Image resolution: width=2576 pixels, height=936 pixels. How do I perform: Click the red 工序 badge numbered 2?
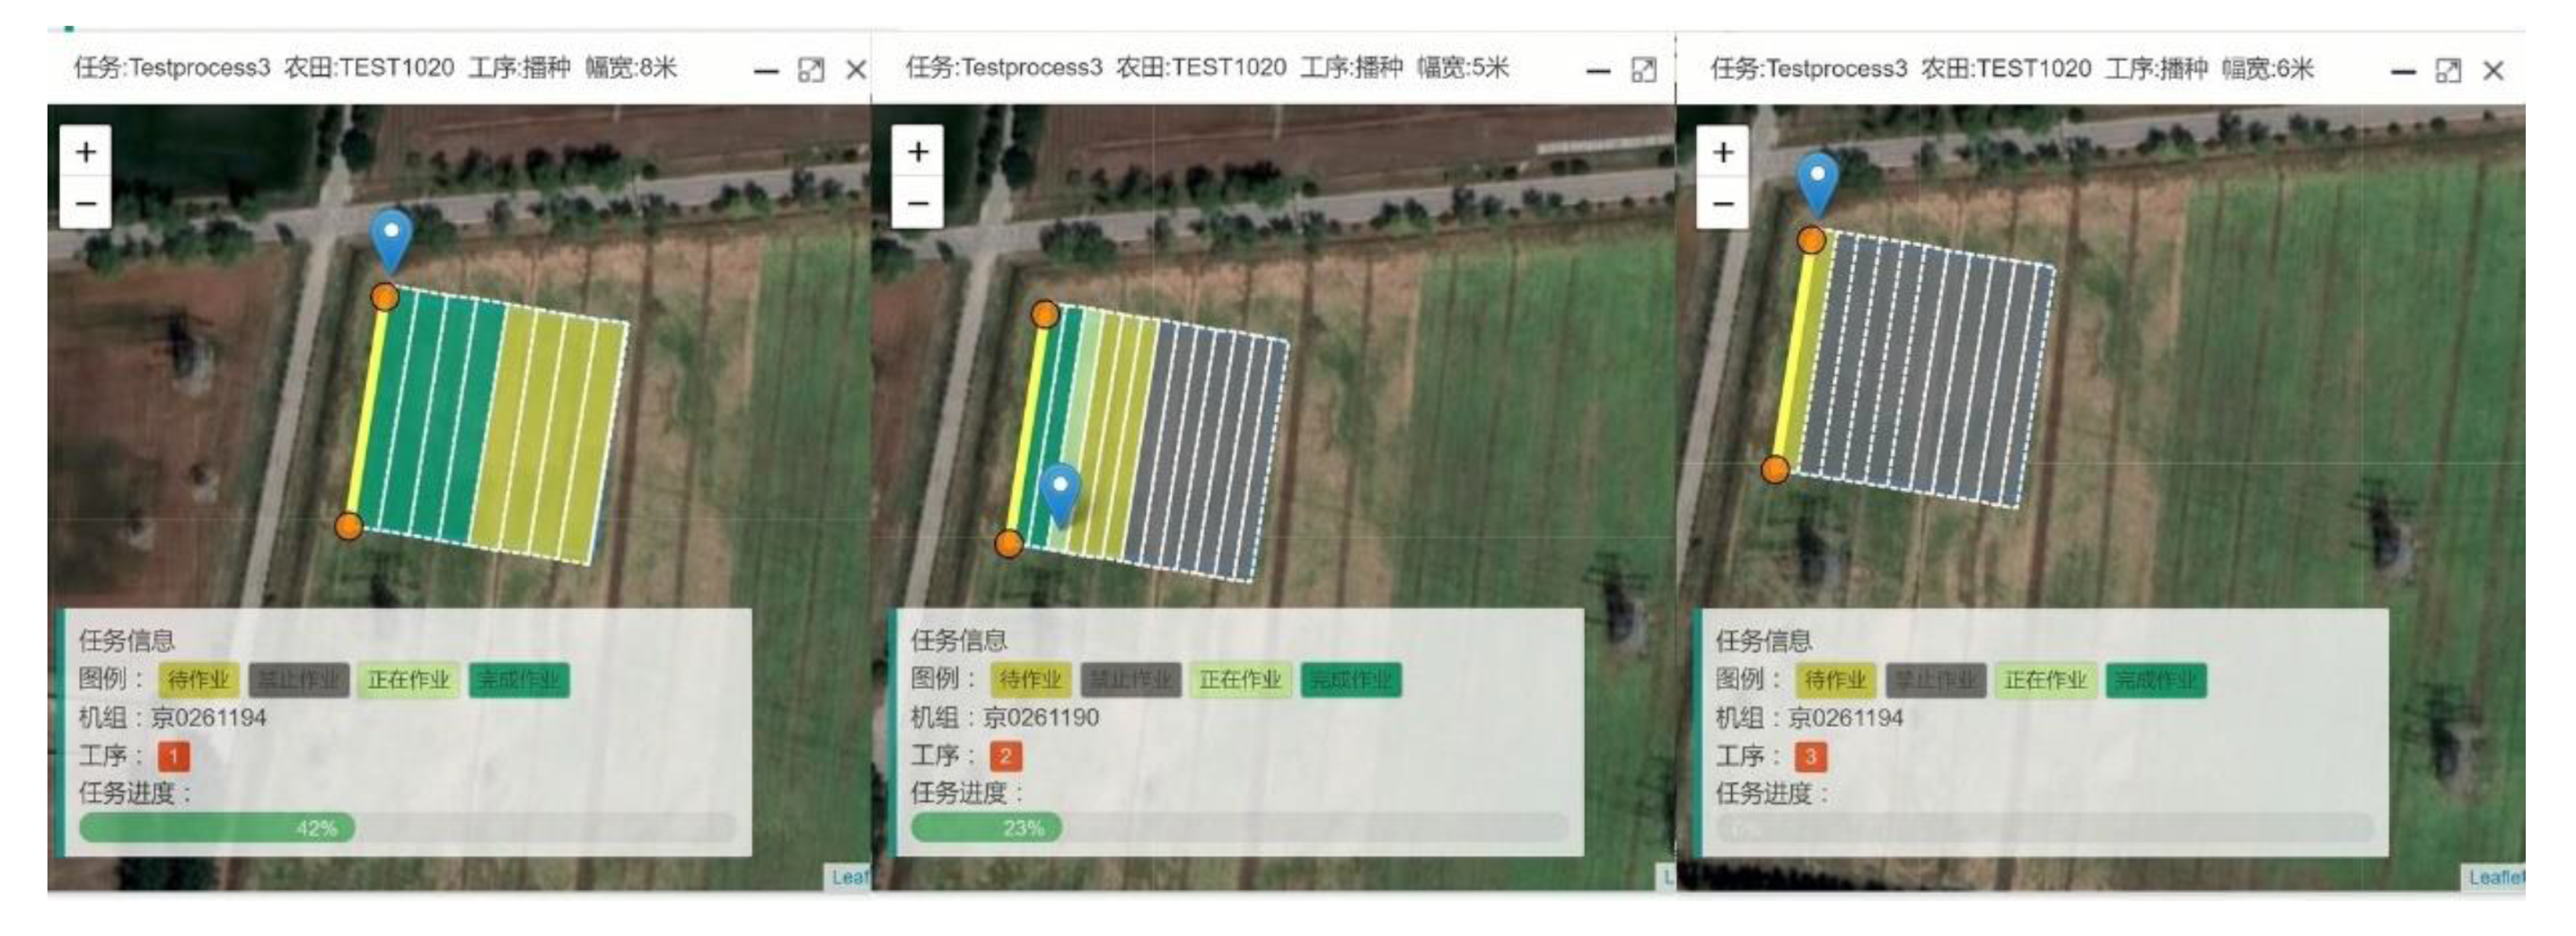1006,756
